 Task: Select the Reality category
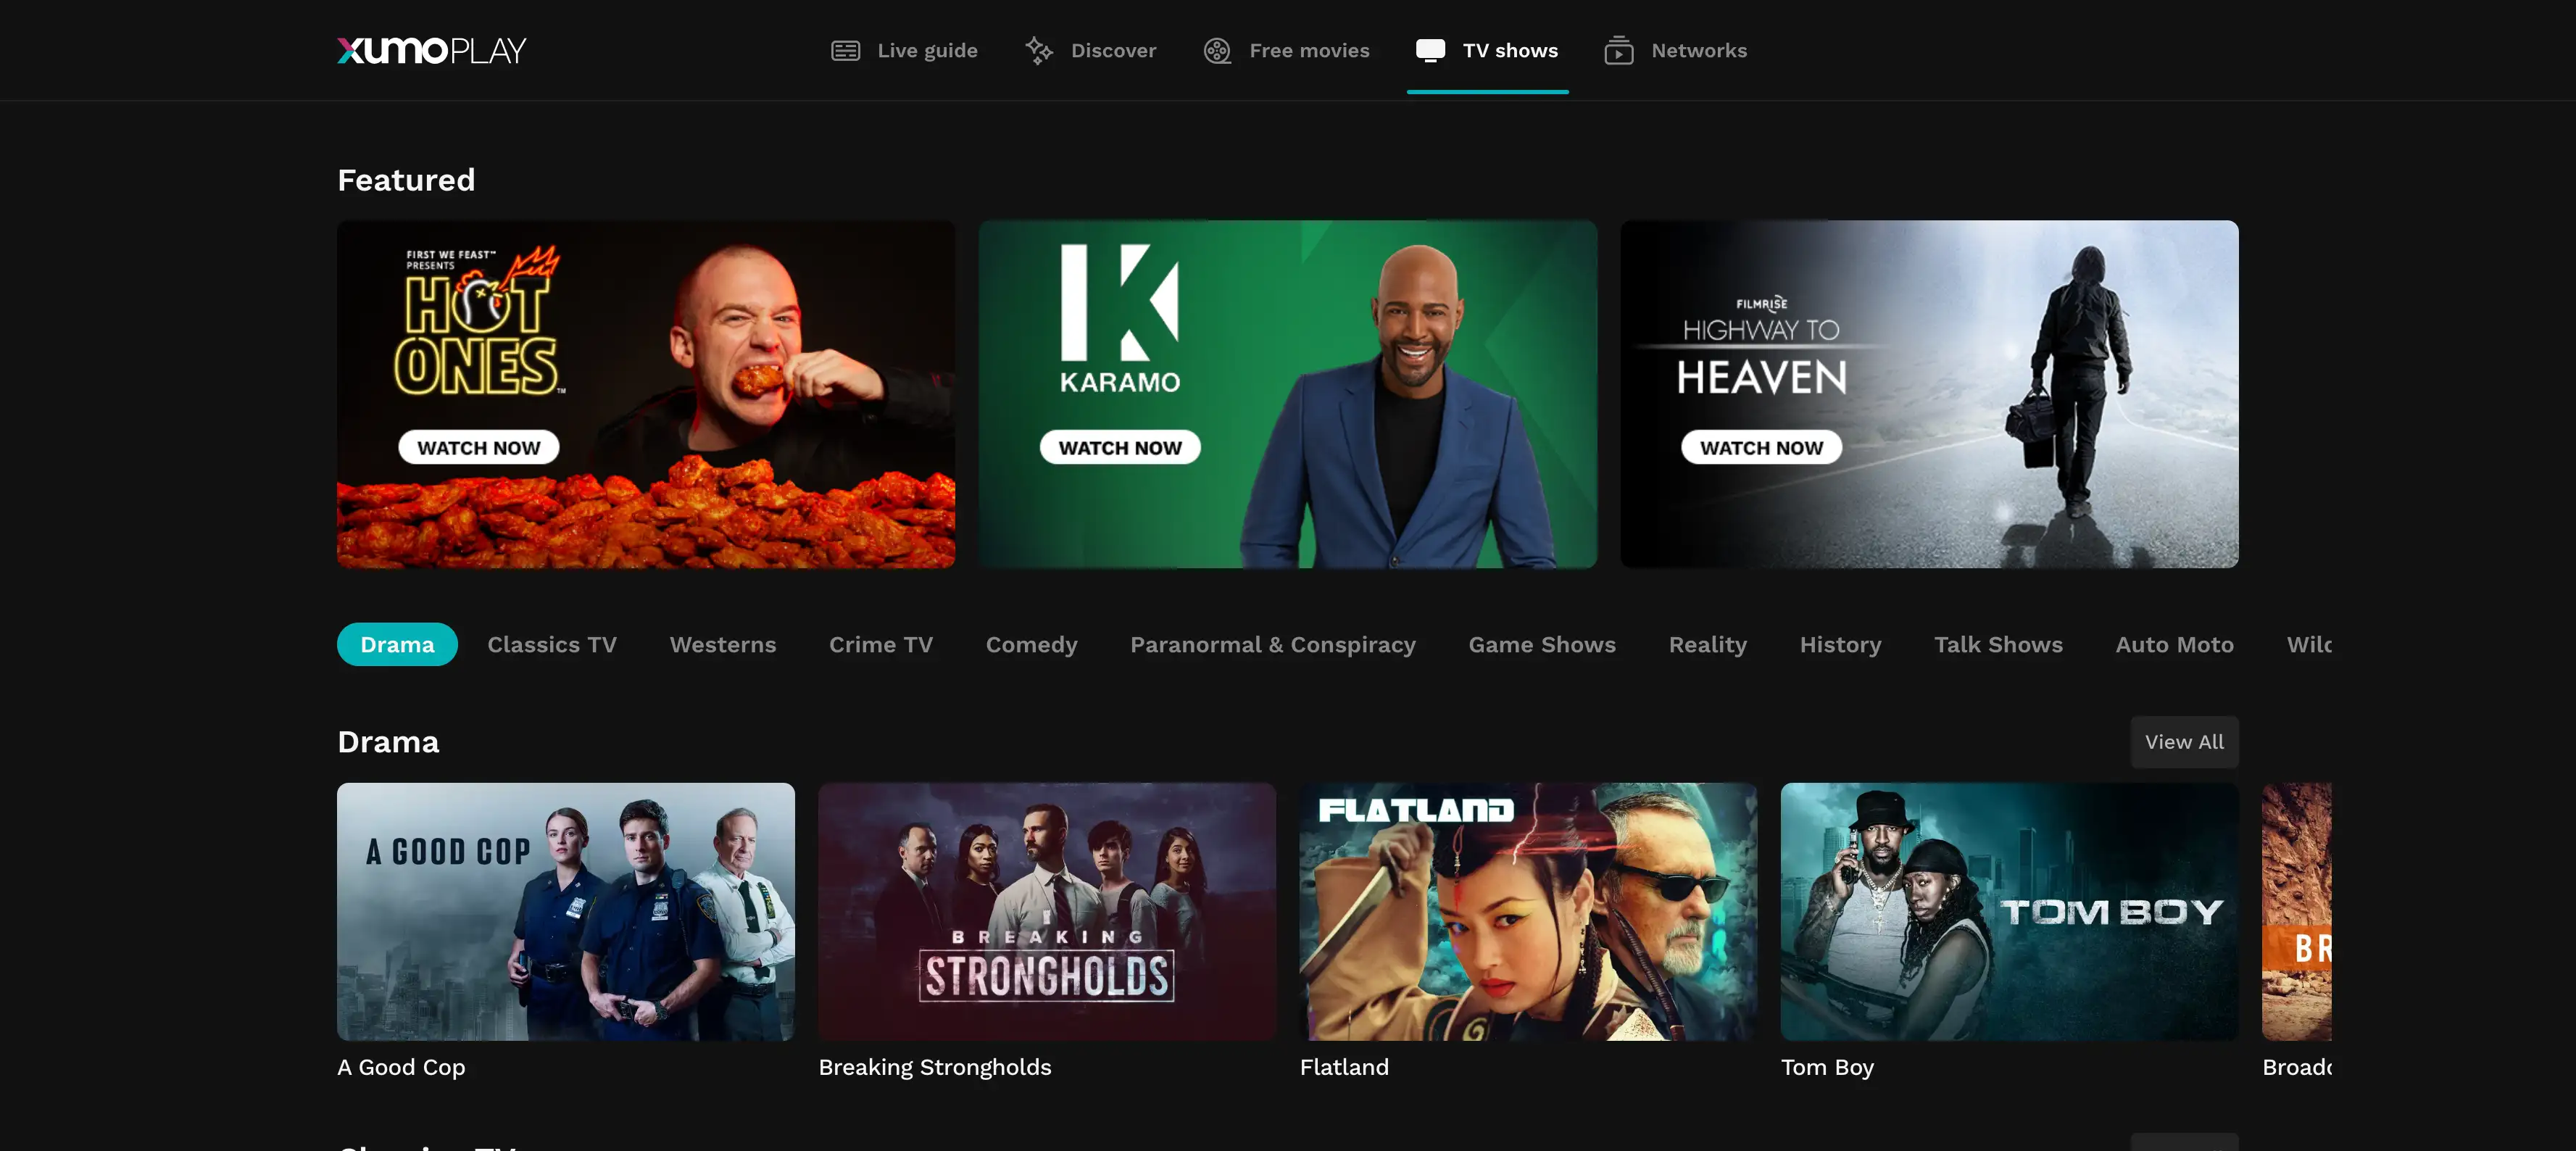tap(1707, 644)
